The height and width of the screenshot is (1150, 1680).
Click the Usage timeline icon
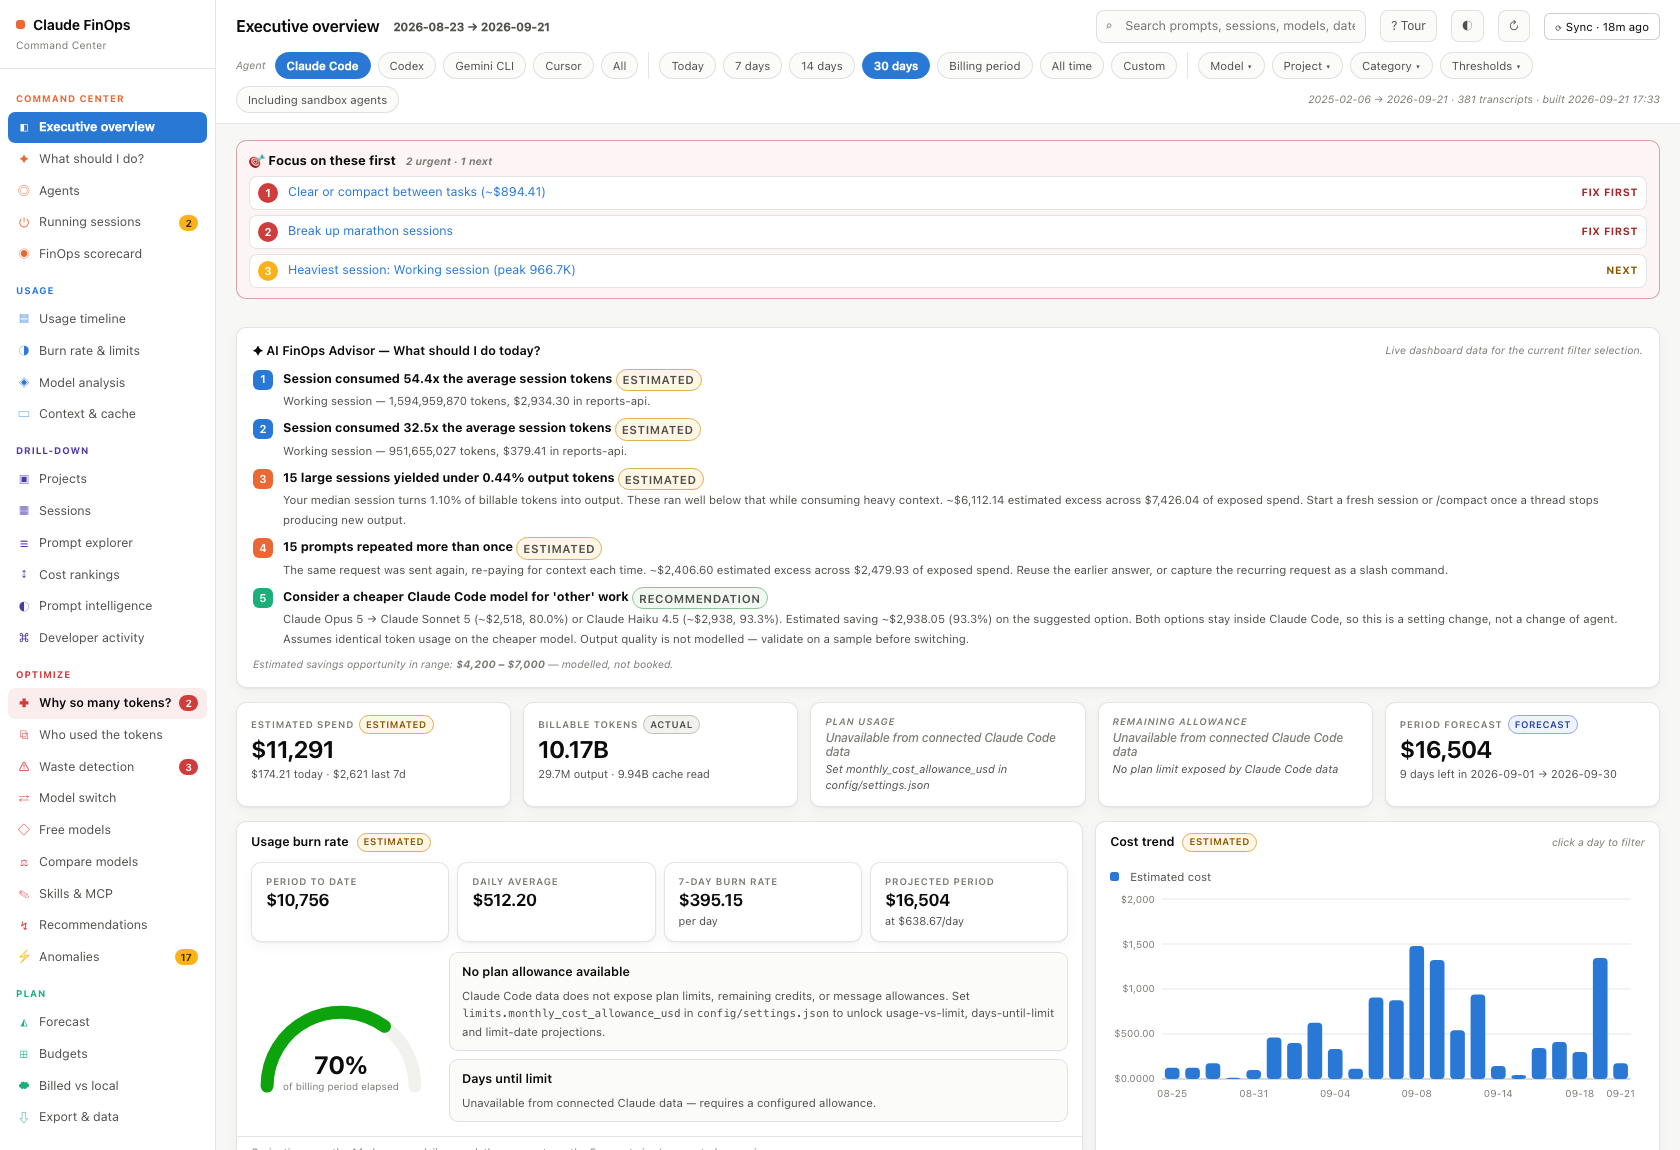click(x=24, y=319)
